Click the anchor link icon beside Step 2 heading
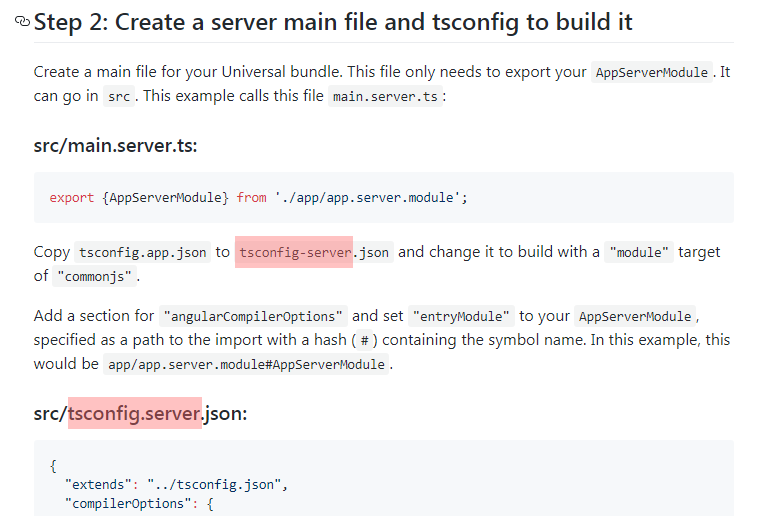The width and height of the screenshot is (781, 516). point(22,21)
